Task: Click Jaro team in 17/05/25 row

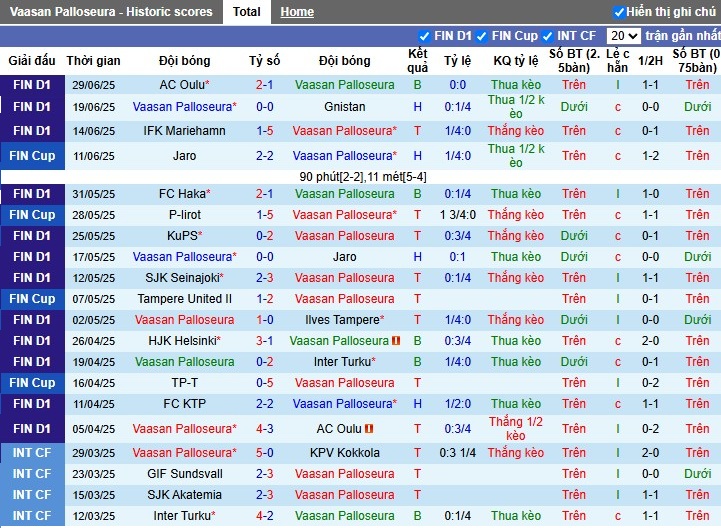Action: click(344, 257)
